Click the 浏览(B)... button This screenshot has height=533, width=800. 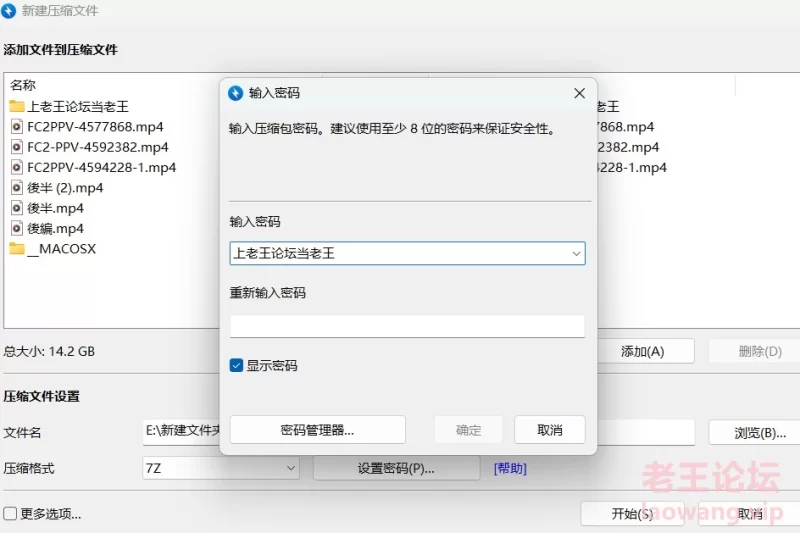pos(755,433)
